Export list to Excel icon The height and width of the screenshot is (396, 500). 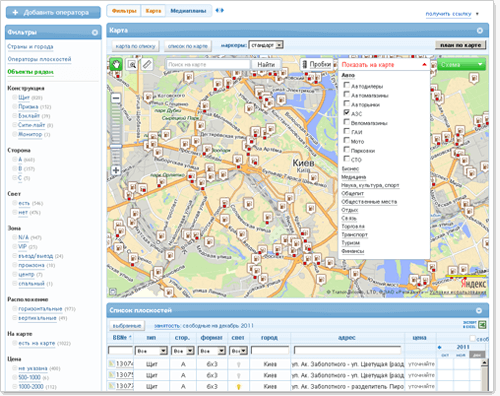(x=482, y=324)
